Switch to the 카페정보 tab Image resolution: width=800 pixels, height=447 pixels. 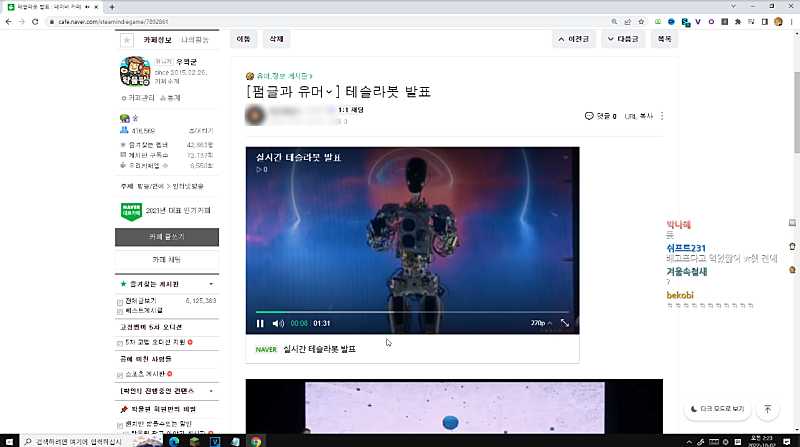click(x=157, y=40)
